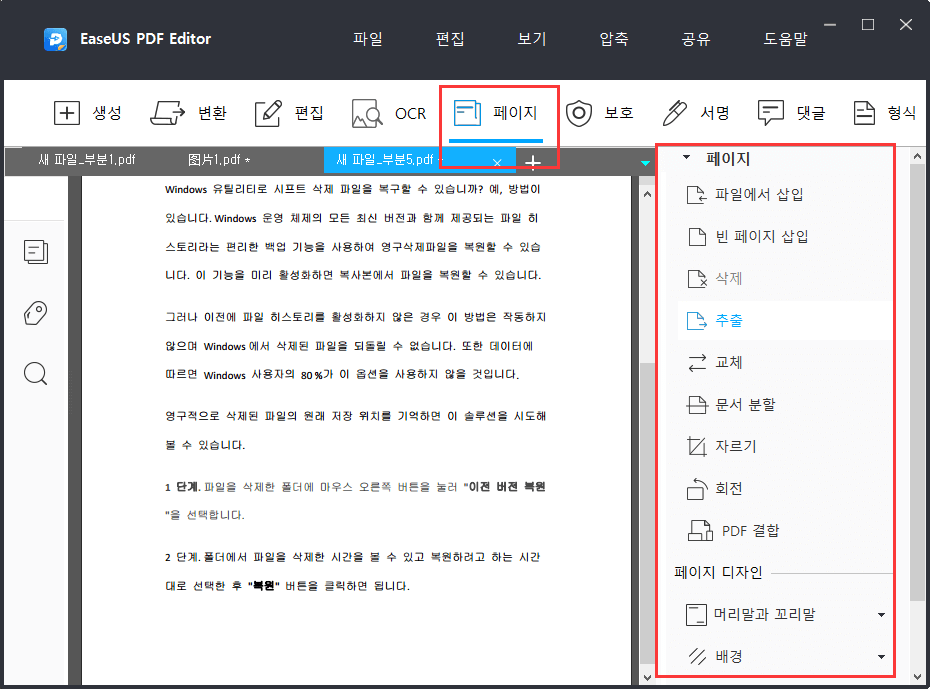Collapse the 페이지 section header
This screenshot has width=930, height=689.
[686, 157]
